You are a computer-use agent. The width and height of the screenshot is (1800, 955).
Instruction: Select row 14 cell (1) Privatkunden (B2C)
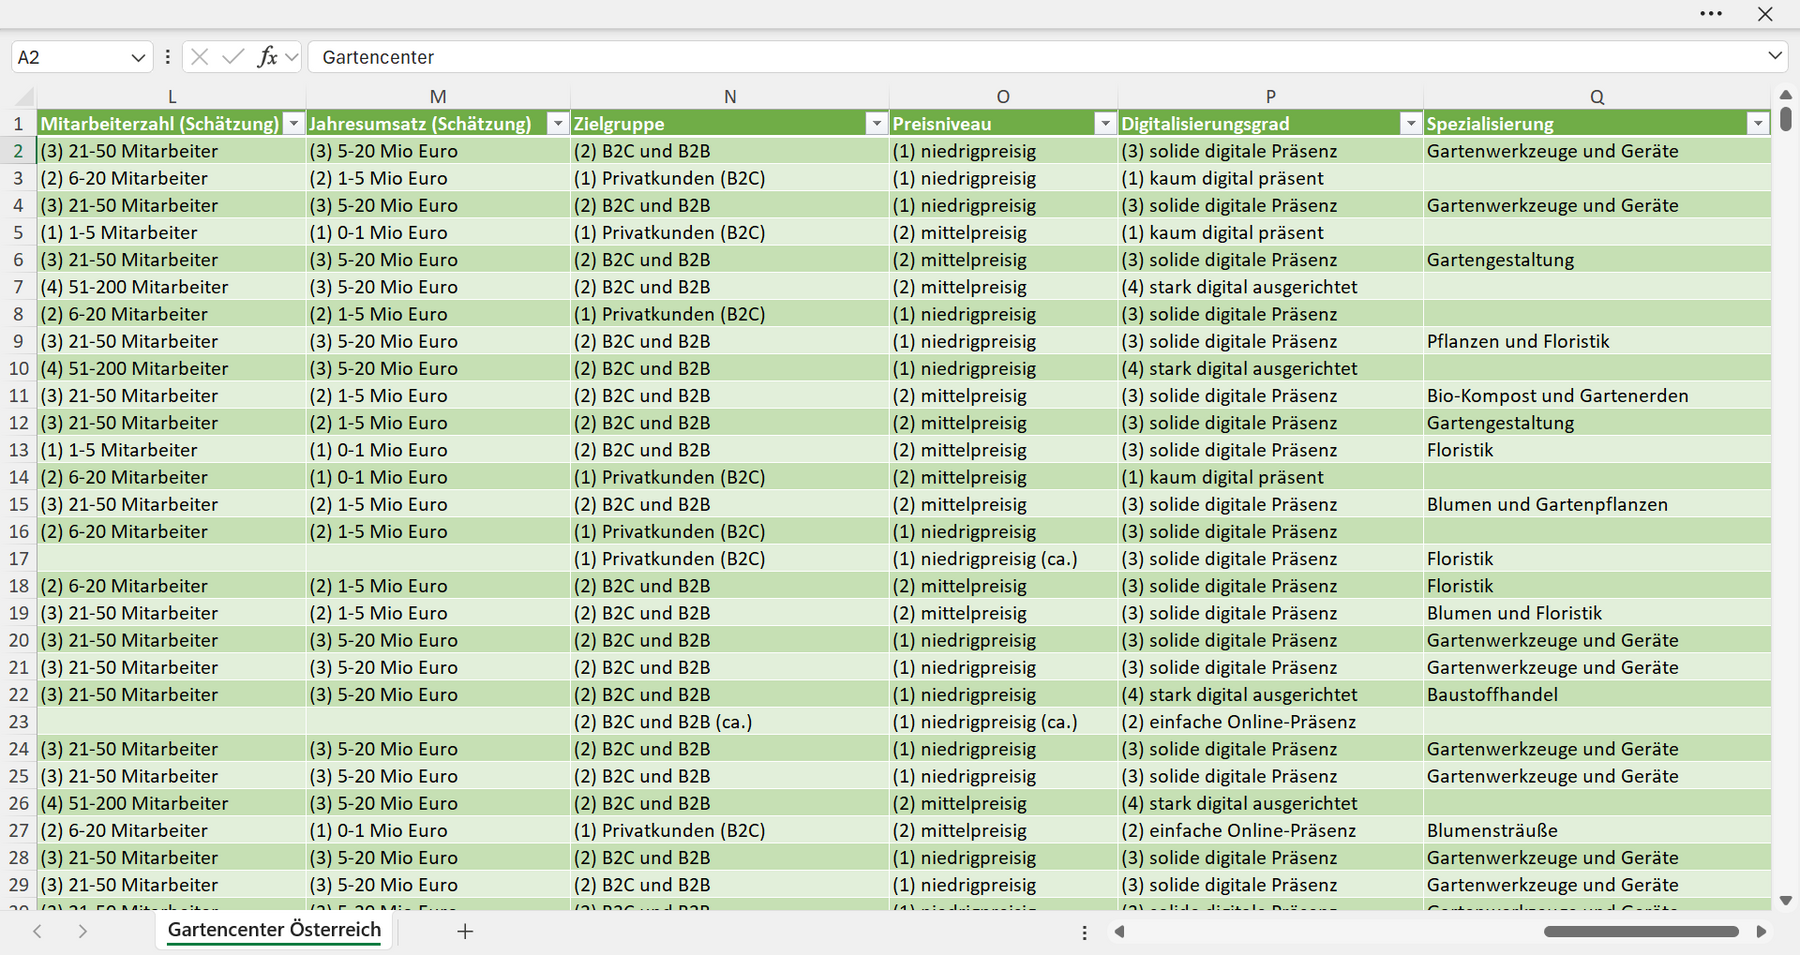click(x=730, y=478)
